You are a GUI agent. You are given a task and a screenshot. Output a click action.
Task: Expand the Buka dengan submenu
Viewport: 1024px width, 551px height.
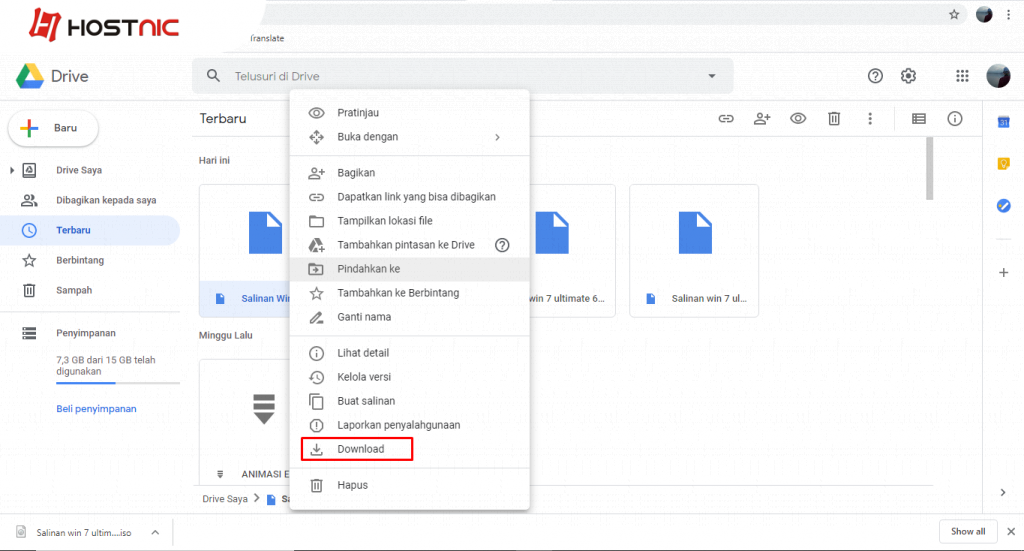coord(497,137)
